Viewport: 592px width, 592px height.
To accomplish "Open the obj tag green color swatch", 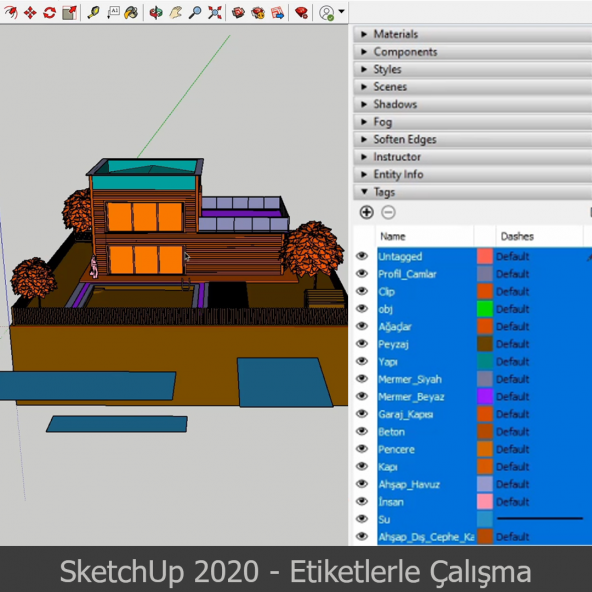I will pyautogui.click(x=485, y=308).
